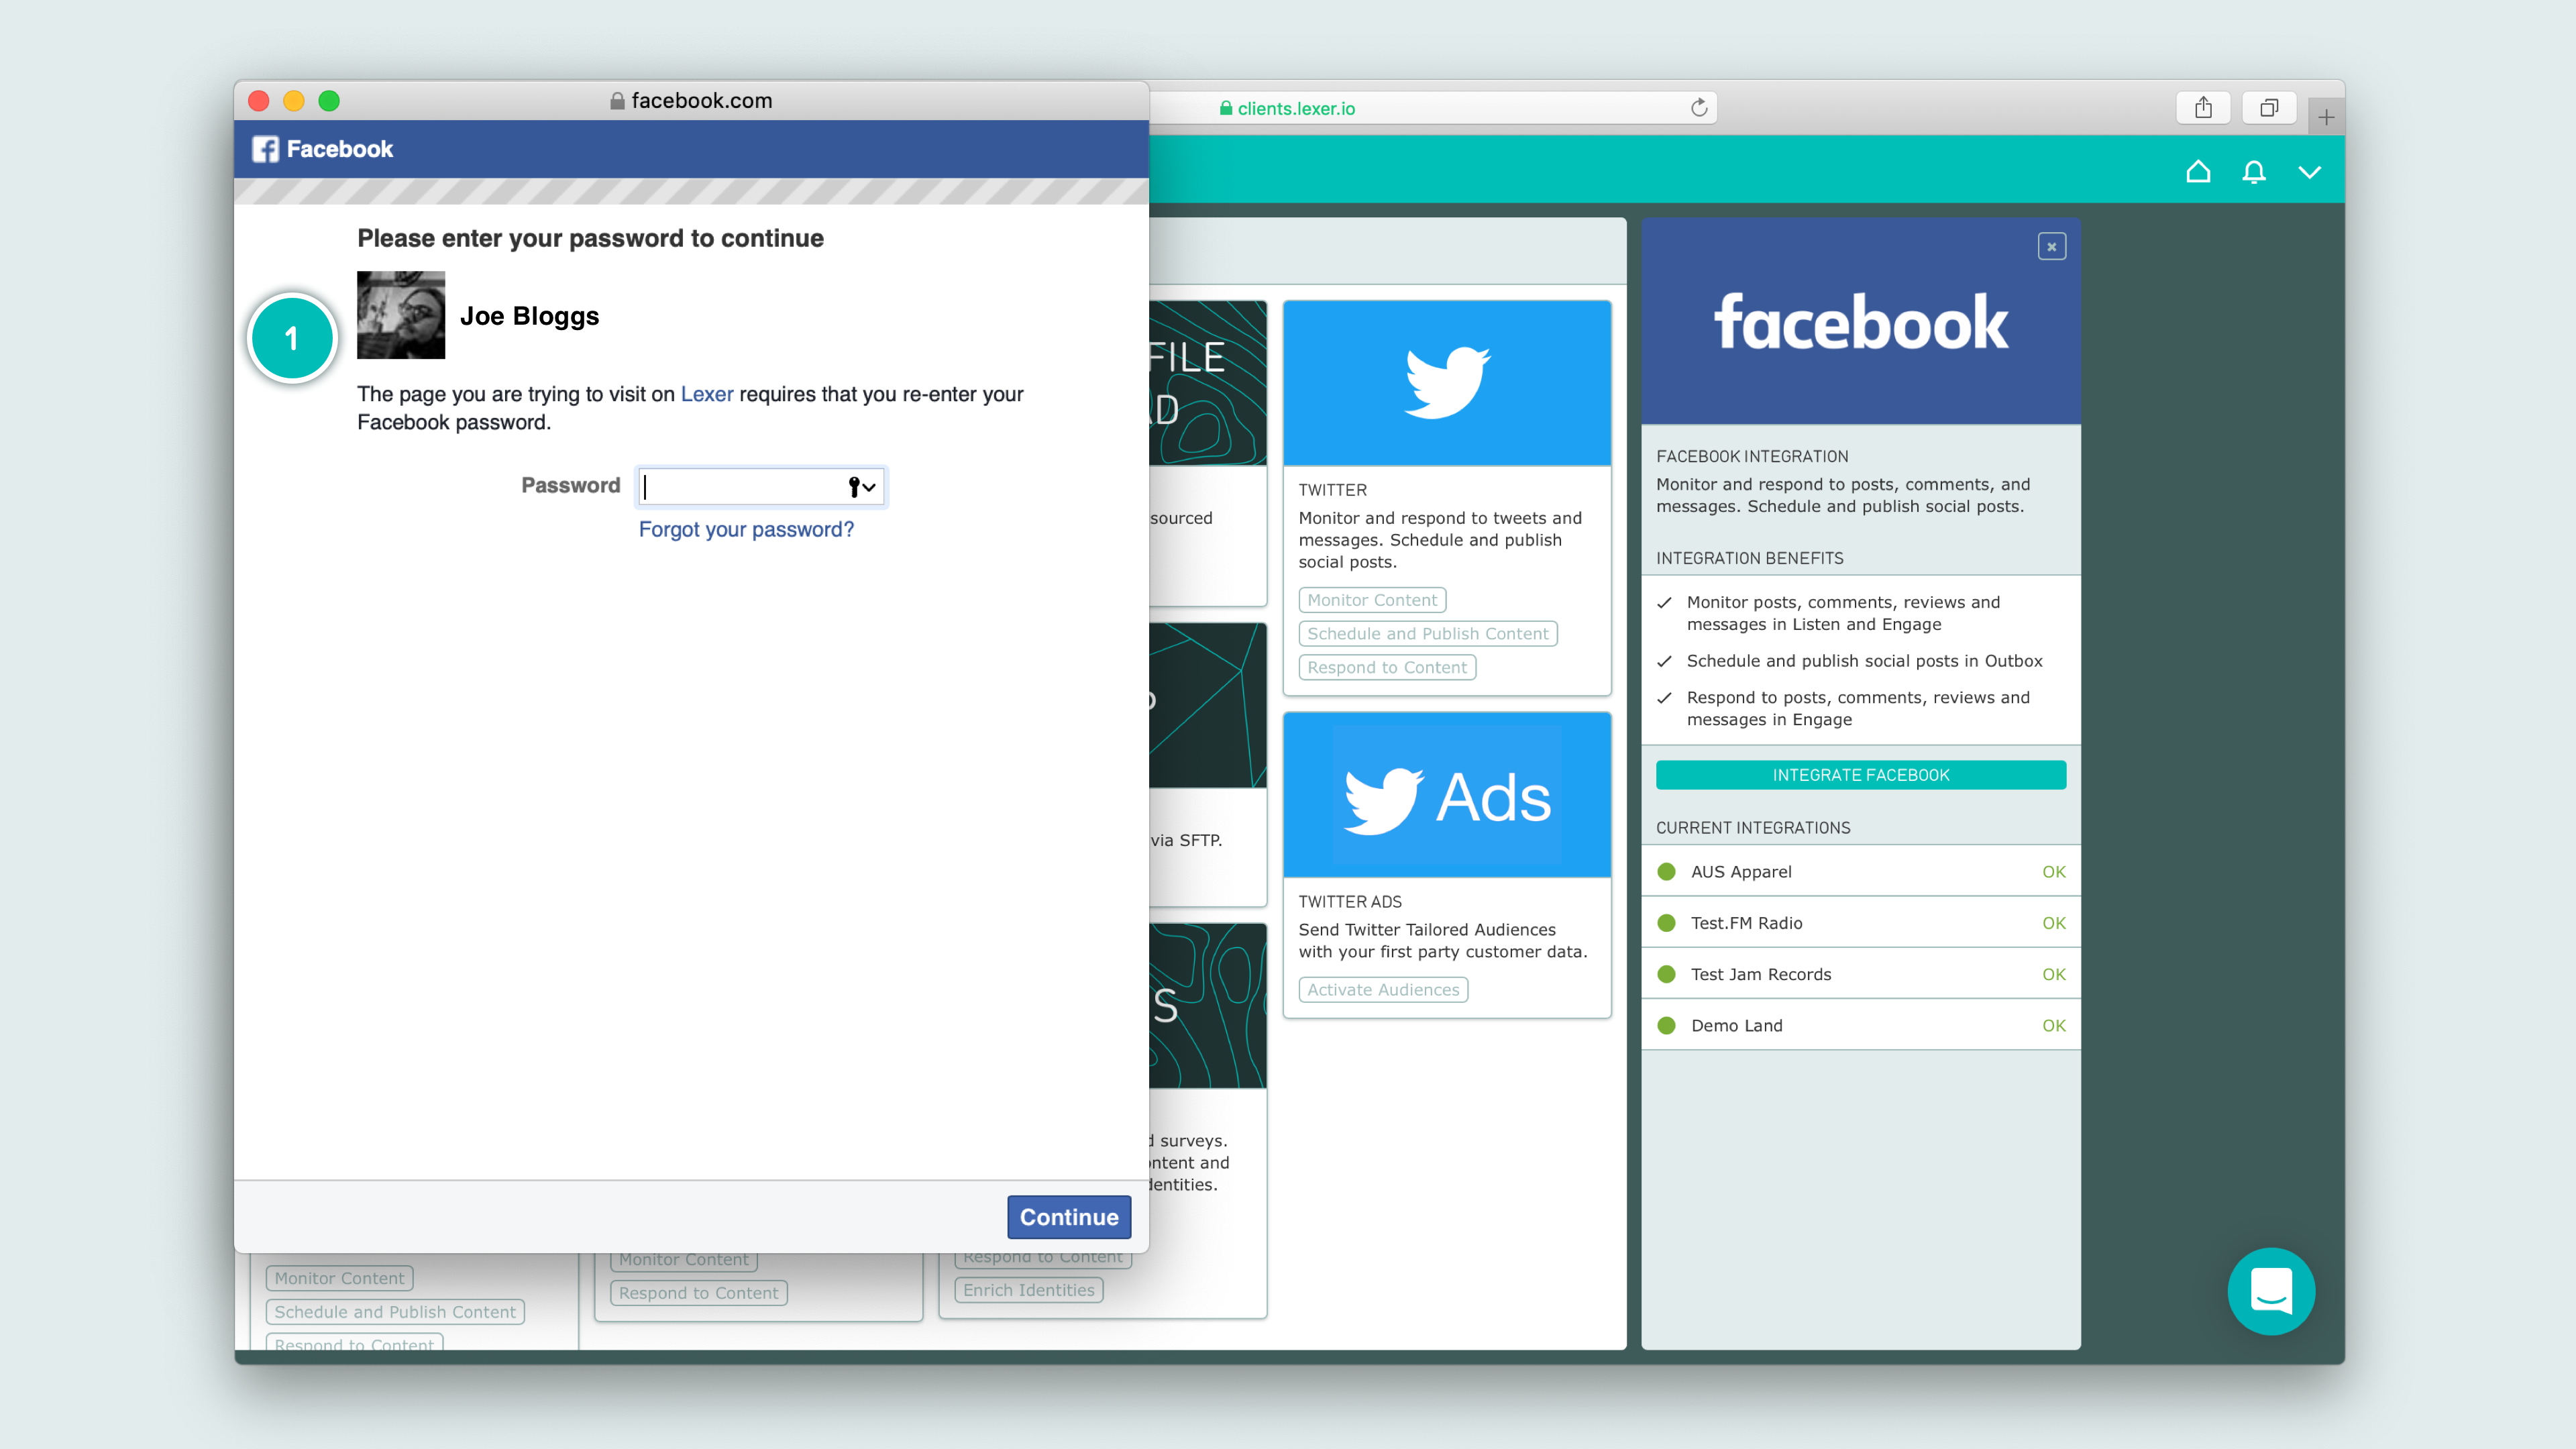Viewport: 2576px width, 1449px height.
Task: Select the AUS Apparel integration row
Action: [1860, 871]
